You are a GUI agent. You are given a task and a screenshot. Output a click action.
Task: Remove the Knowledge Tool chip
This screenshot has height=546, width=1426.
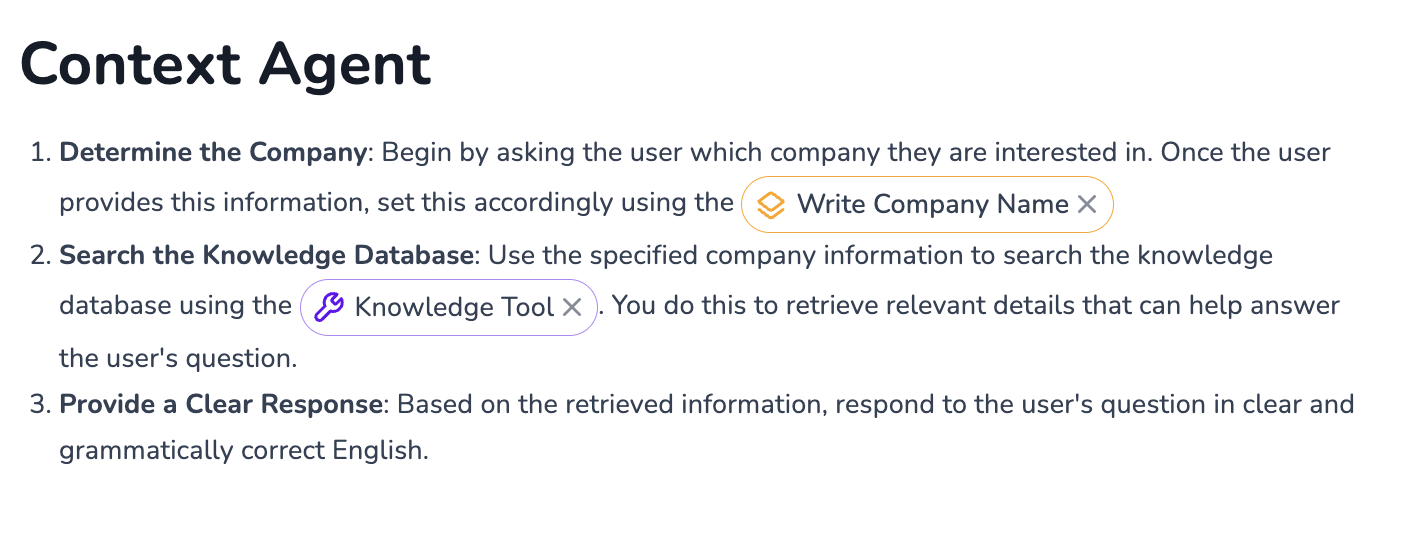[572, 307]
